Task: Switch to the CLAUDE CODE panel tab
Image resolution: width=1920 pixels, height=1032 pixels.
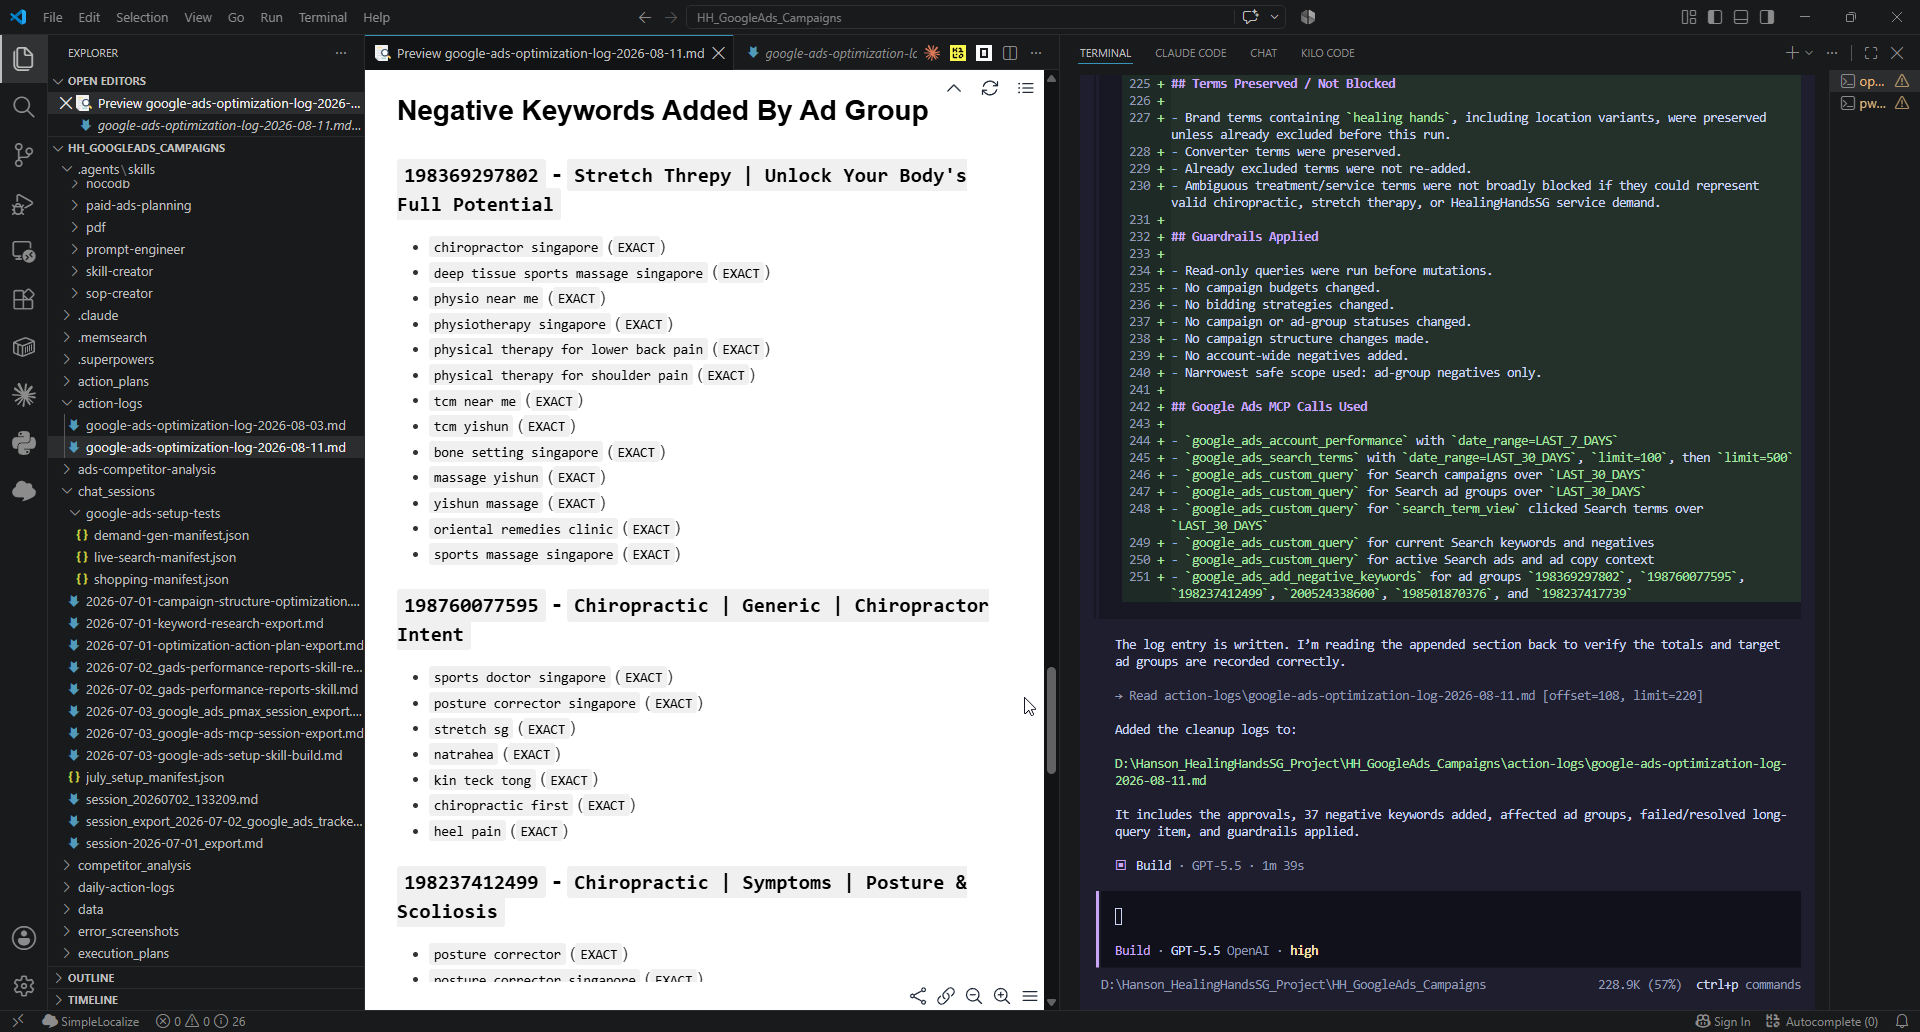Action: [x=1190, y=53]
